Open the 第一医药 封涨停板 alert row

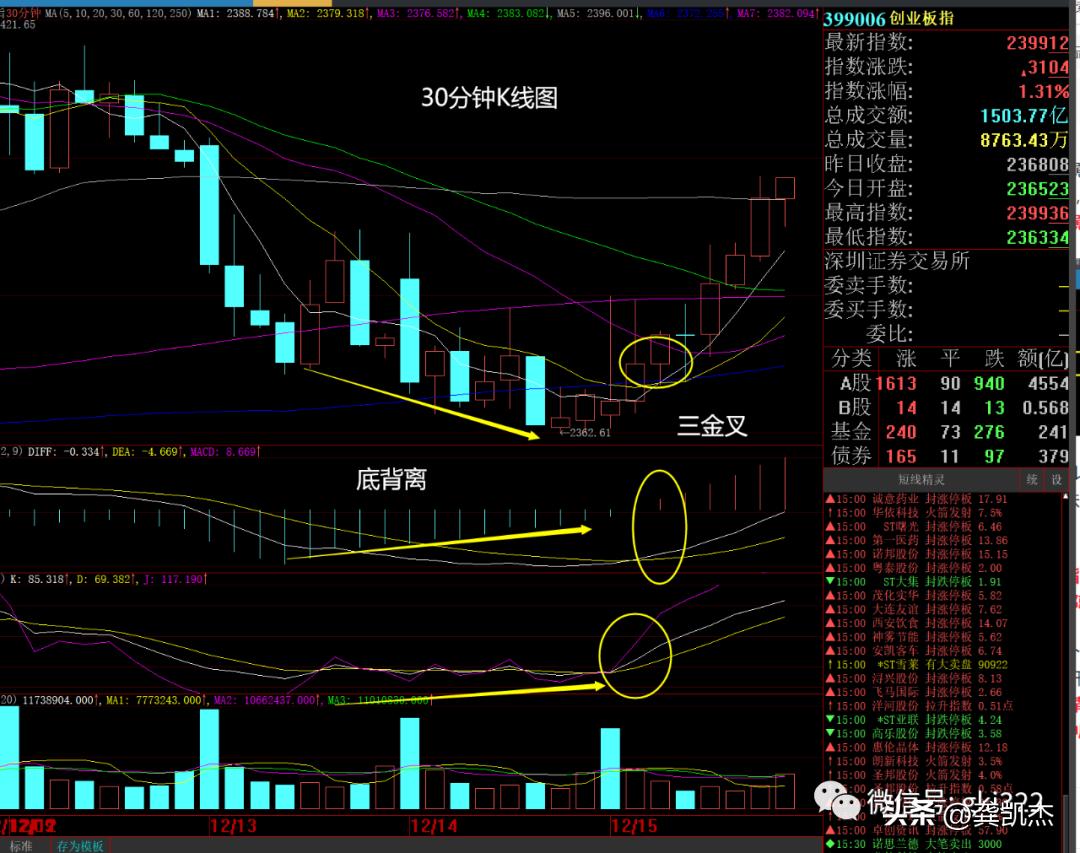point(917,540)
